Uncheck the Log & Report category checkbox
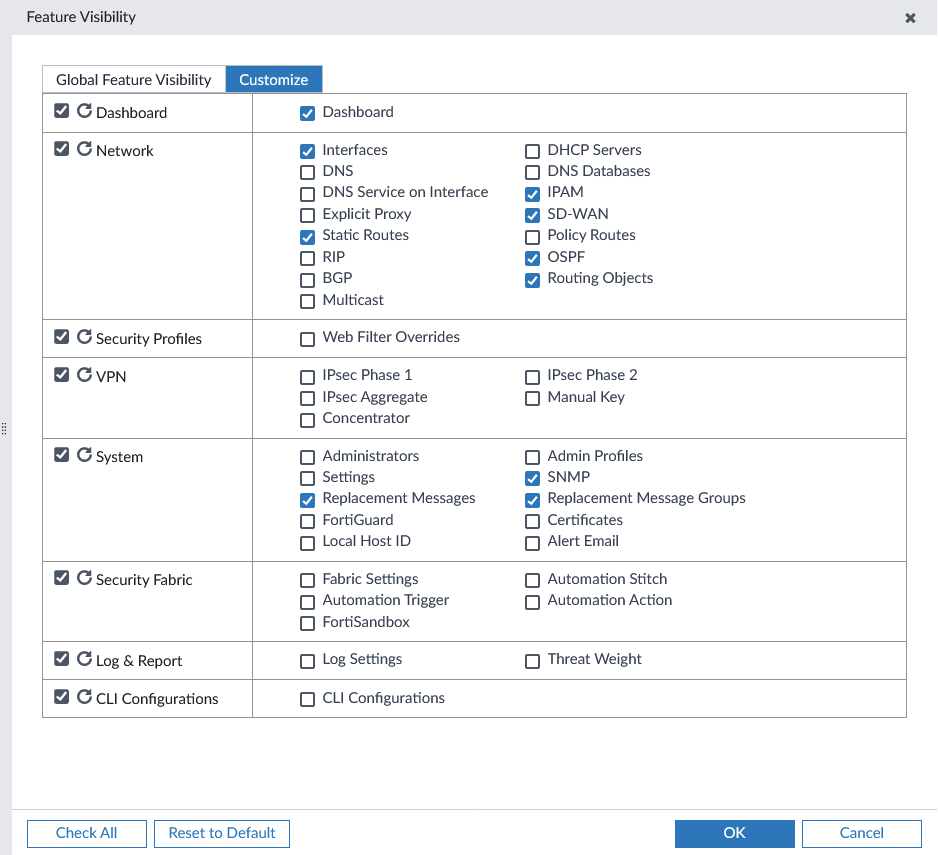The height and width of the screenshot is (855, 938). [x=62, y=659]
